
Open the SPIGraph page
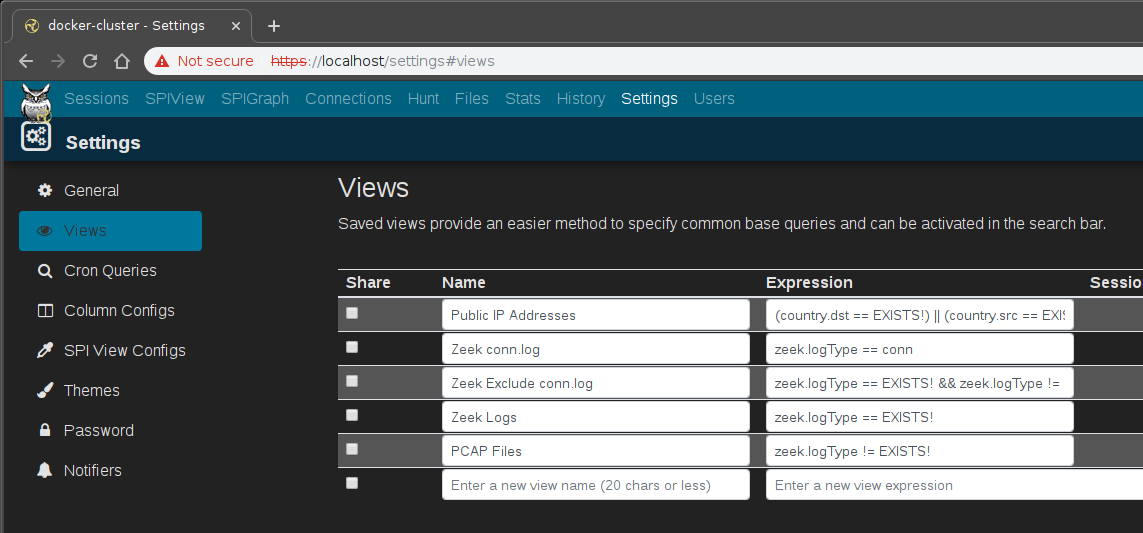tap(255, 98)
